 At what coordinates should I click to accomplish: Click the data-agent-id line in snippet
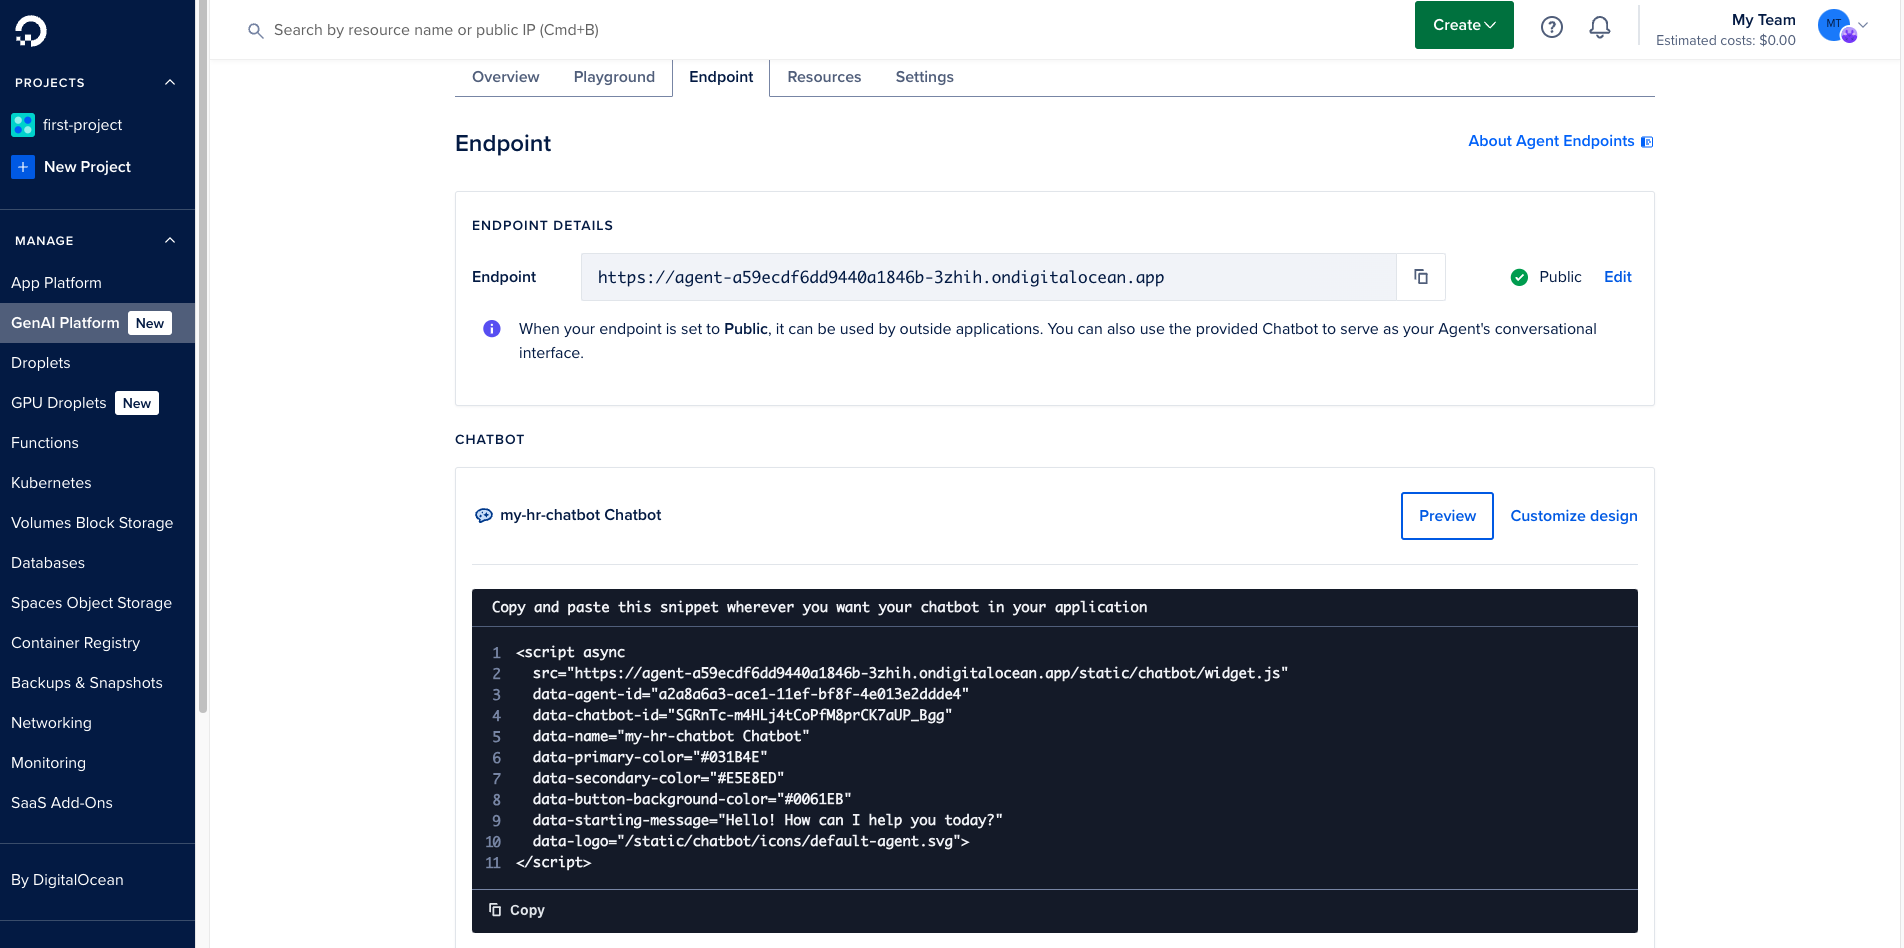[x=750, y=694]
